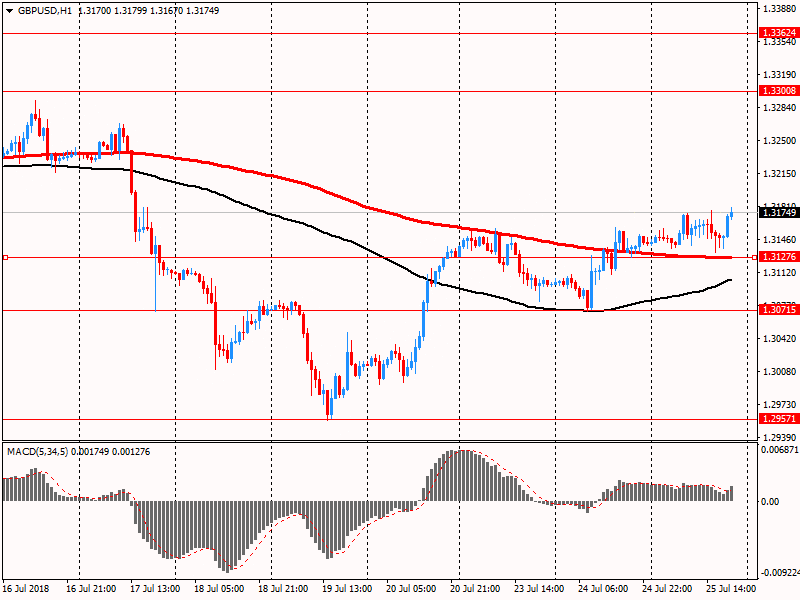
Task: Click the 23 Jul 14:00 time label
Action: [539, 589]
